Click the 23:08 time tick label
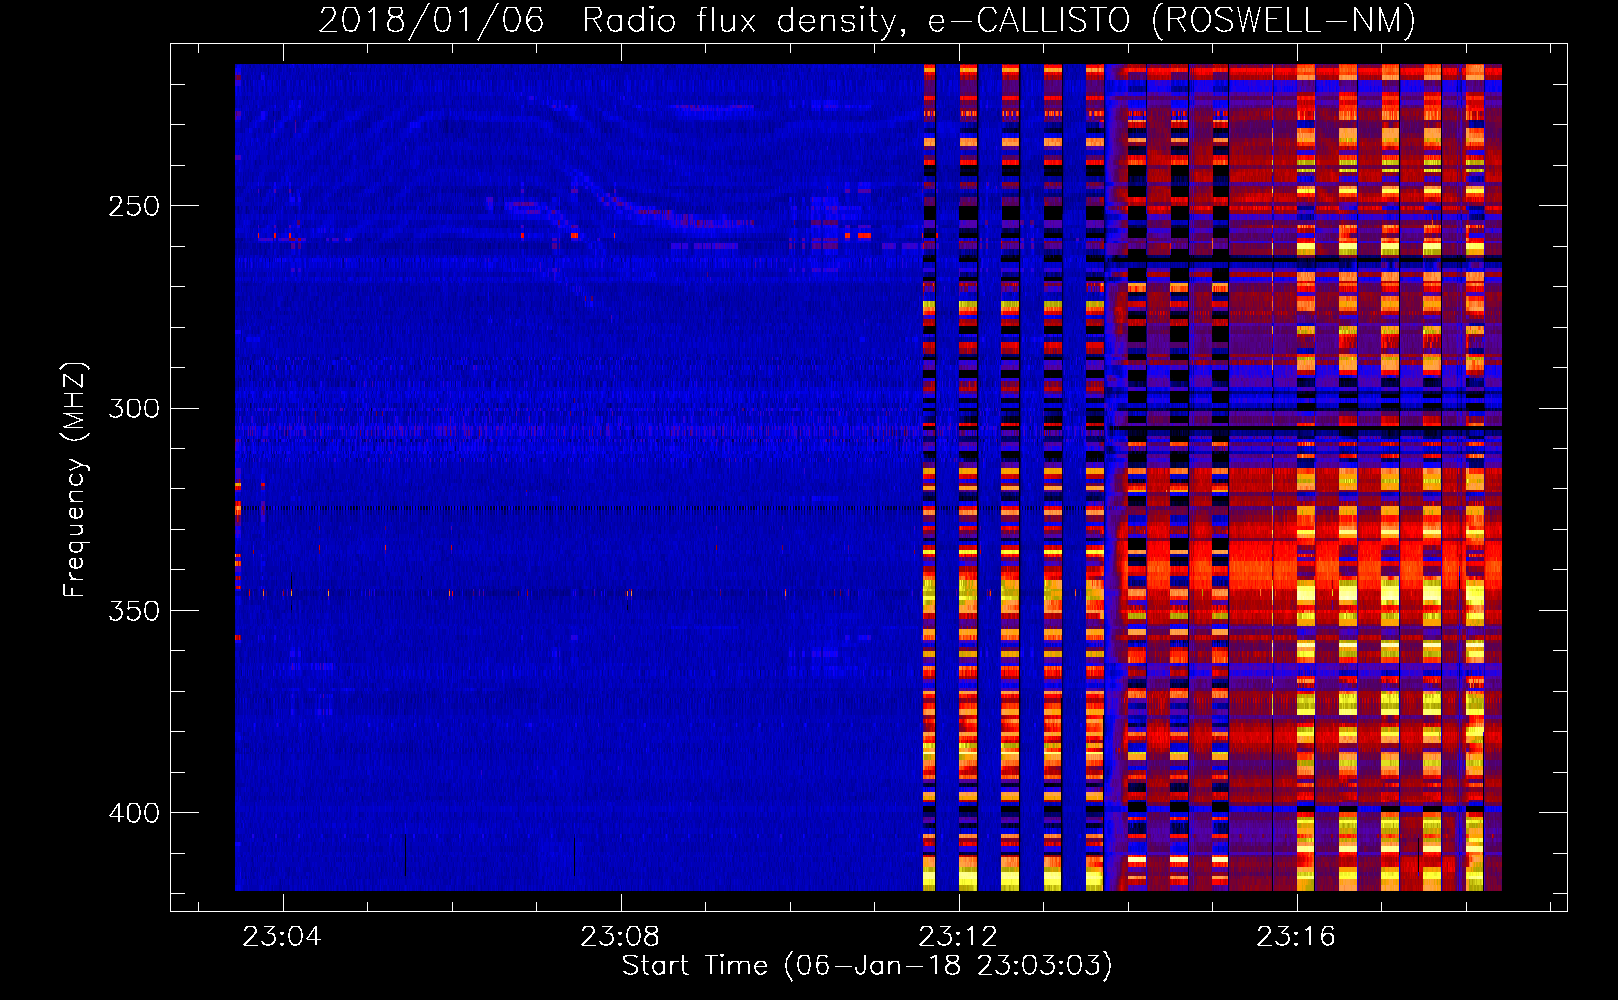1618x1000 pixels. [x=620, y=937]
